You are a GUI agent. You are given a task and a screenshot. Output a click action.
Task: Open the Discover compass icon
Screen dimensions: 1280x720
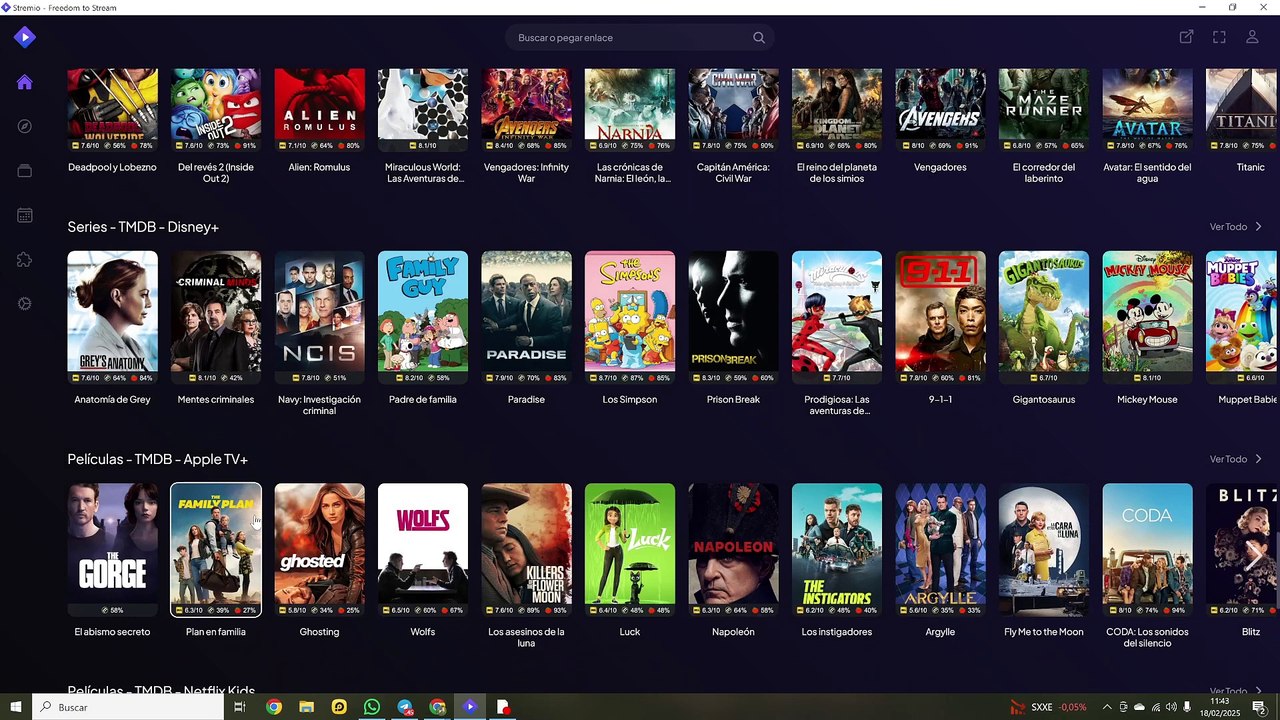pyautogui.click(x=25, y=126)
